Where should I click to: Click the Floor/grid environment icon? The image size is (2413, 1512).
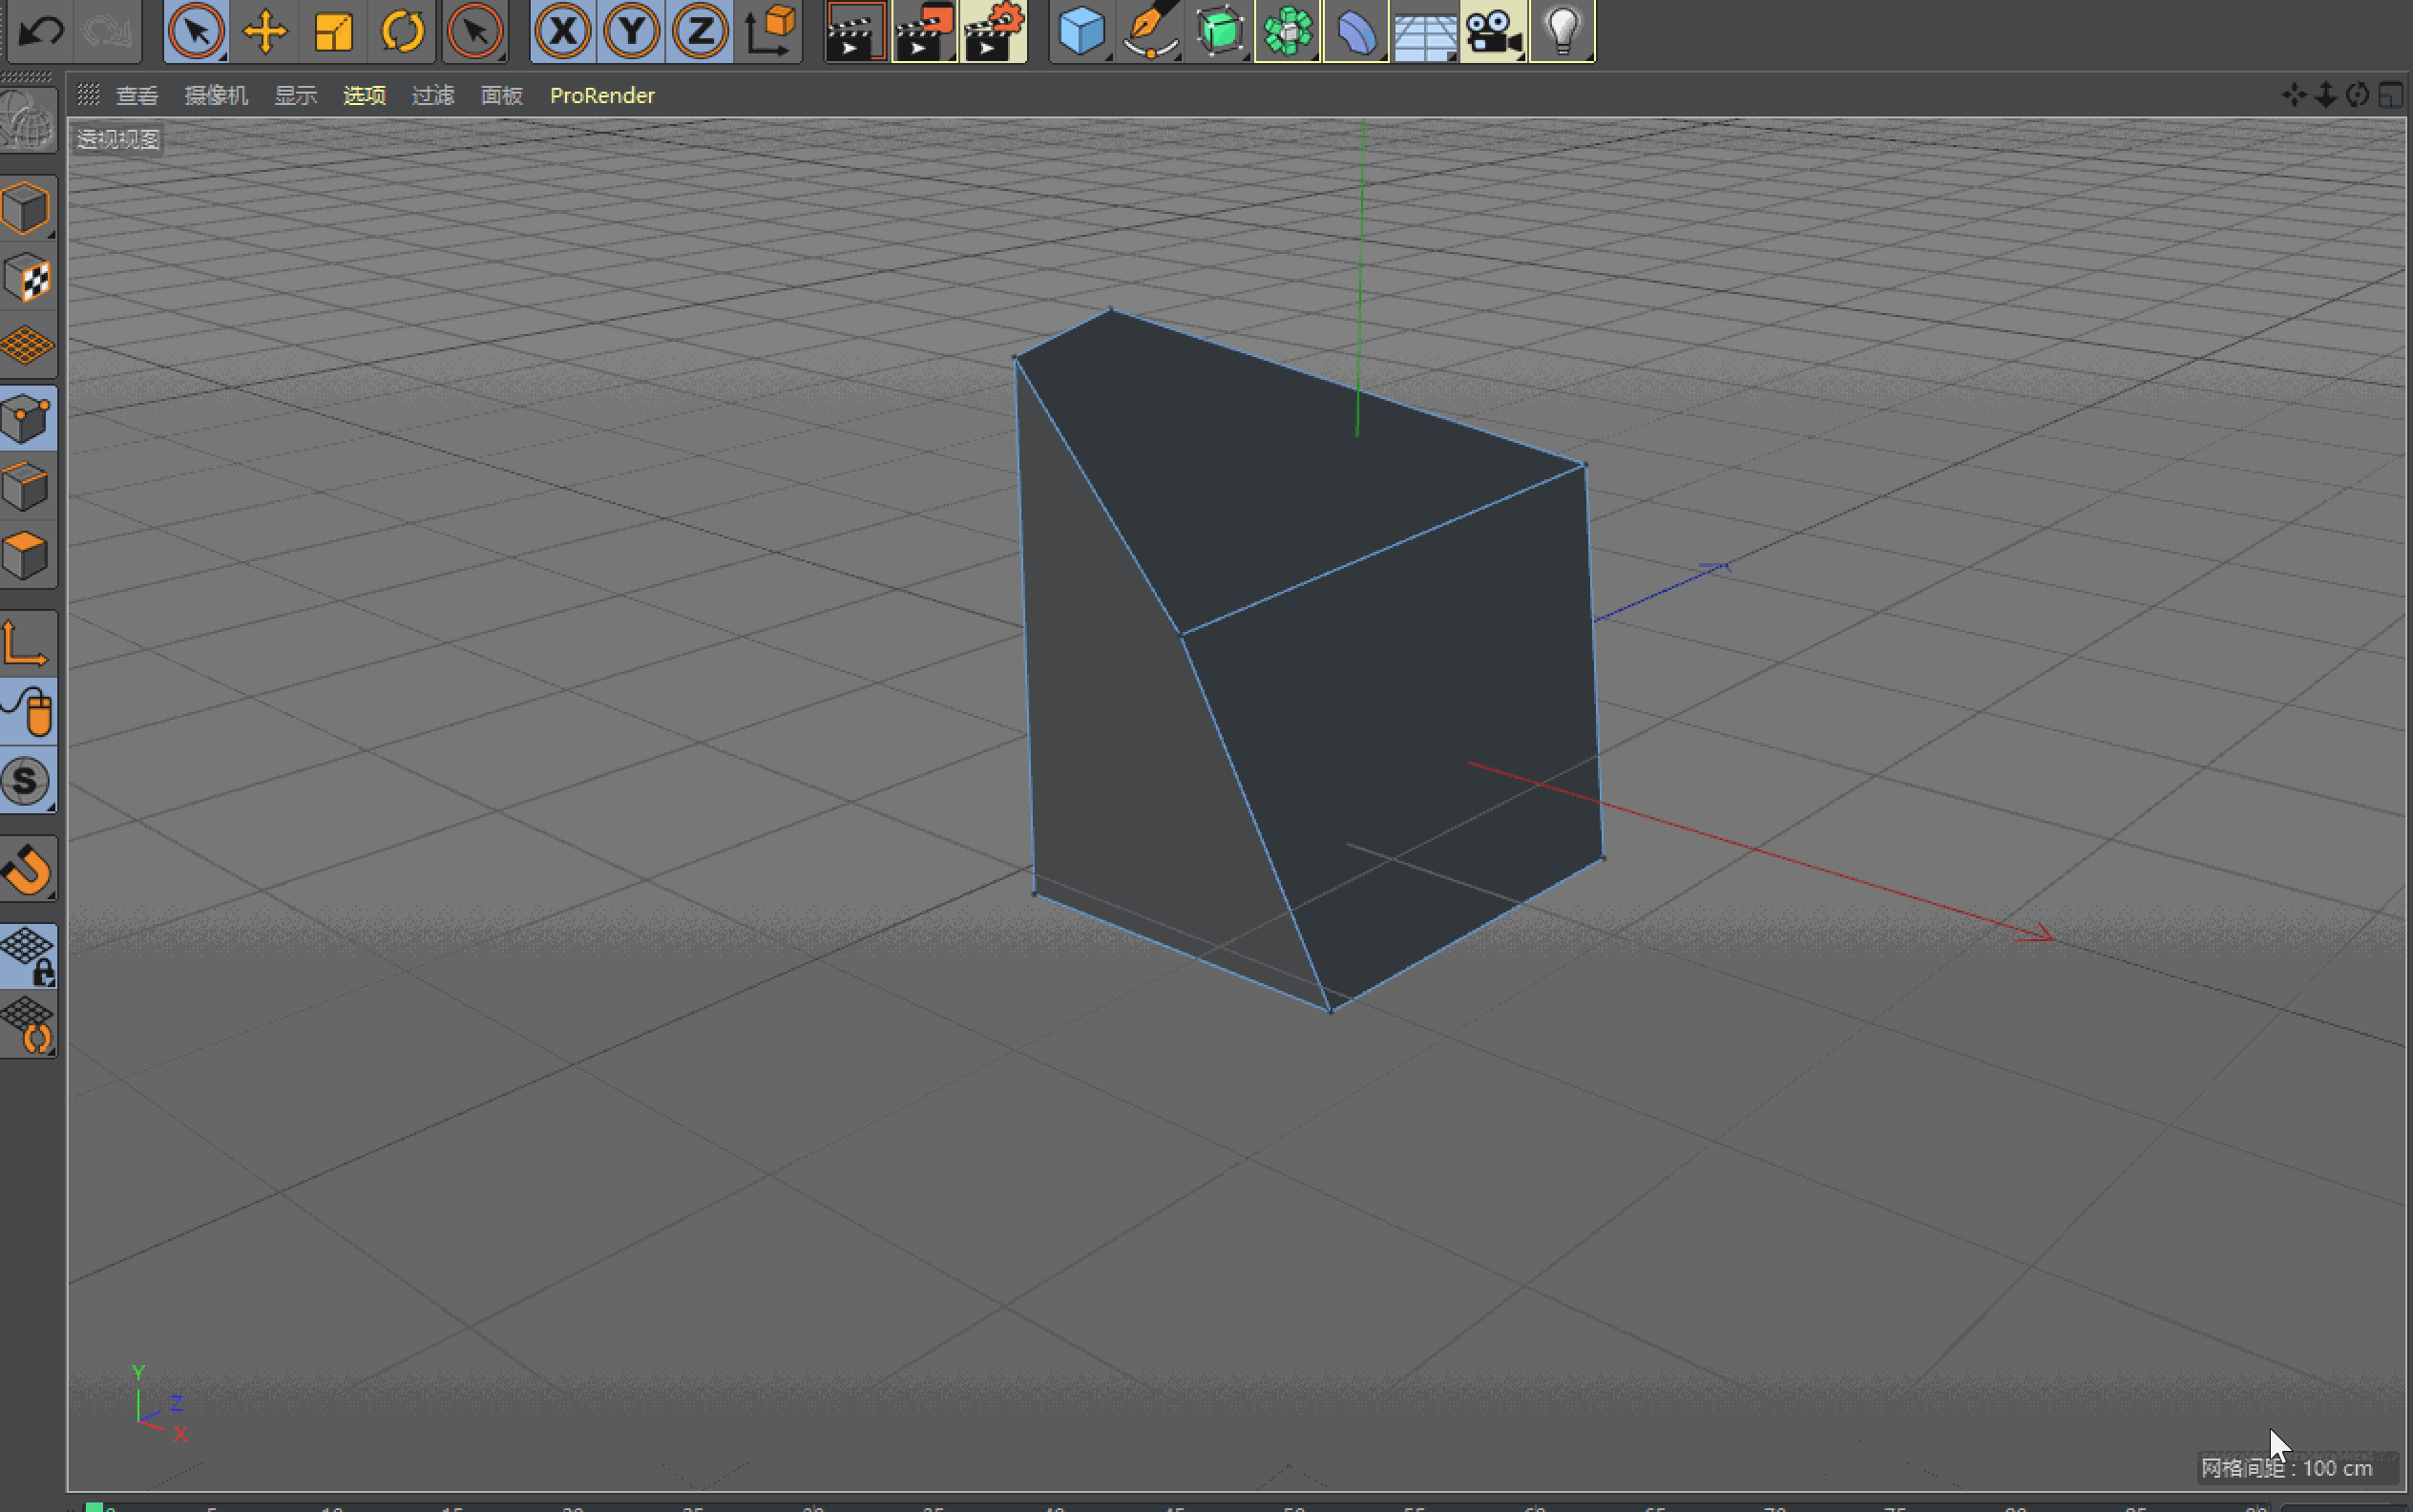point(1424,31)
